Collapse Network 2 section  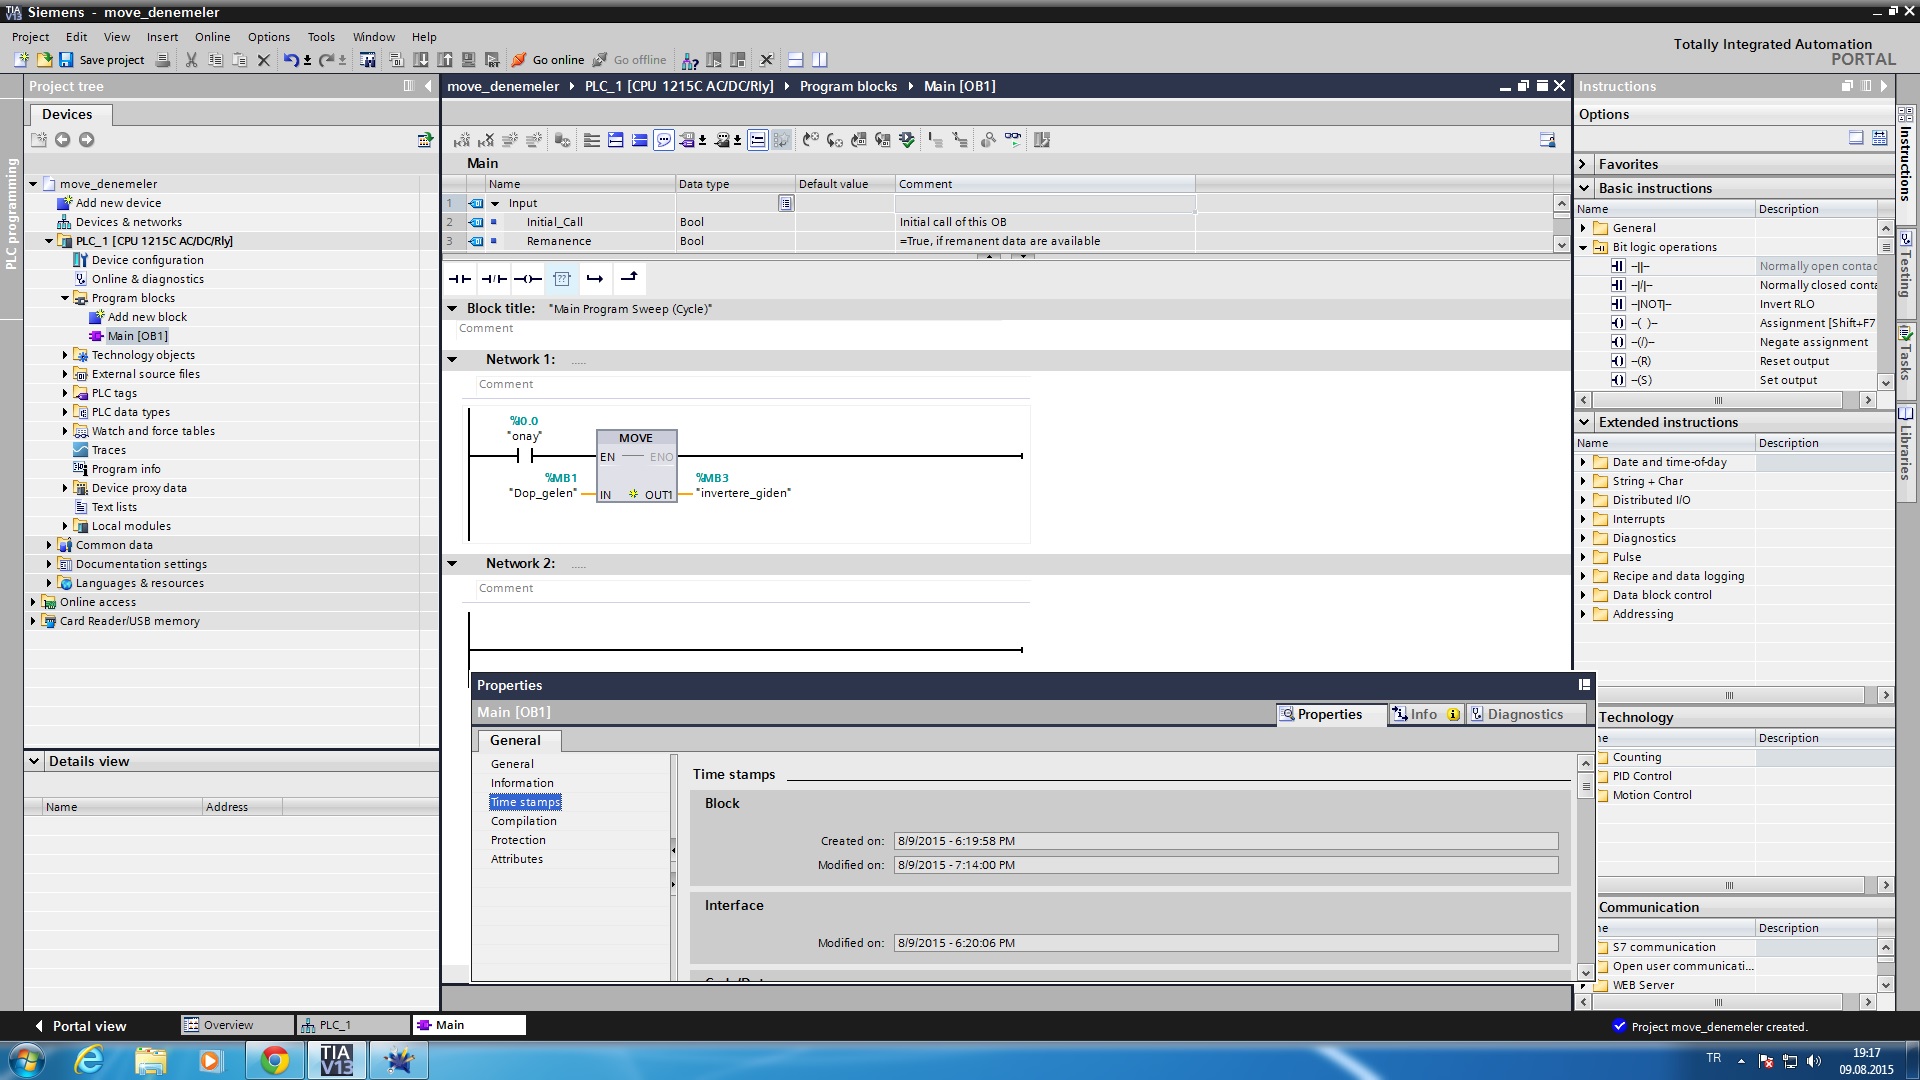(452, 563)
